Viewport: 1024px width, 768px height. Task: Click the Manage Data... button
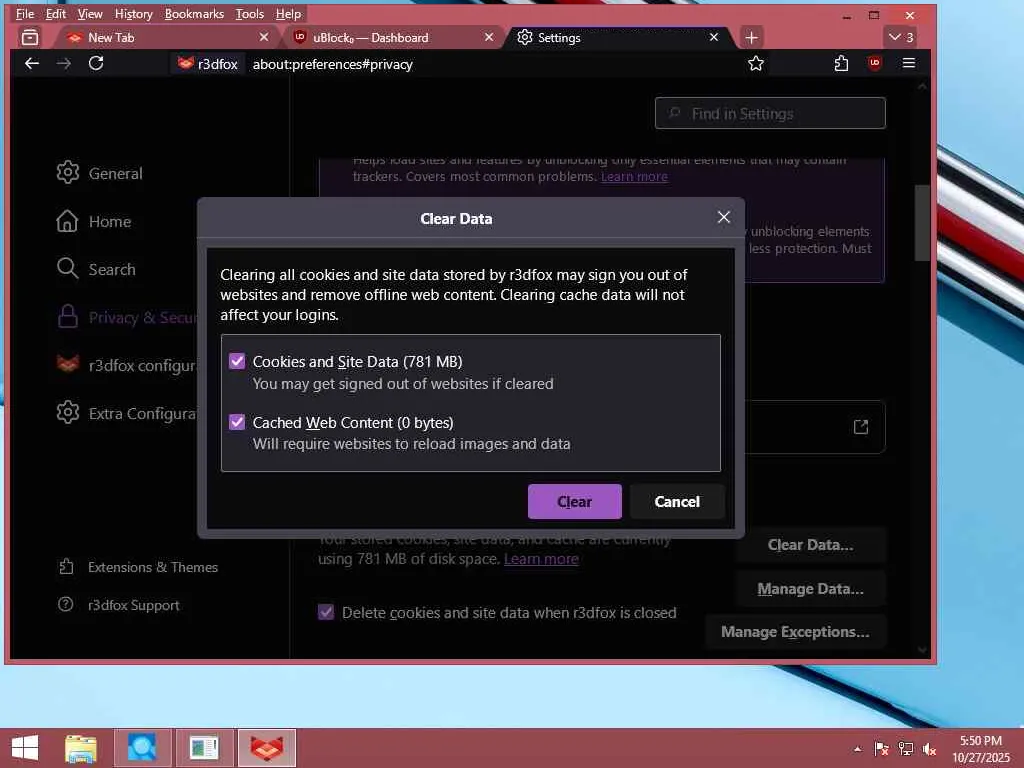[x=810, y=588]
